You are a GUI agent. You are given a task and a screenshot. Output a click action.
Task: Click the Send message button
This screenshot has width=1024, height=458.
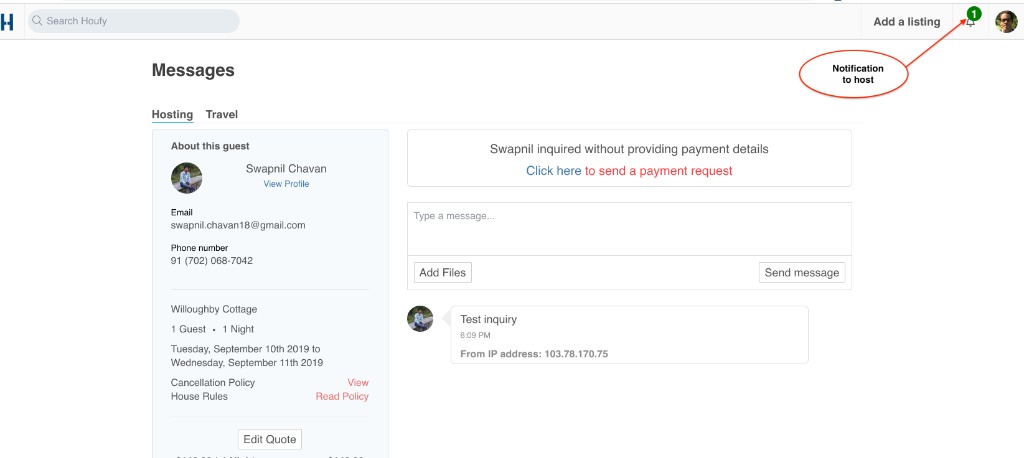802,272
